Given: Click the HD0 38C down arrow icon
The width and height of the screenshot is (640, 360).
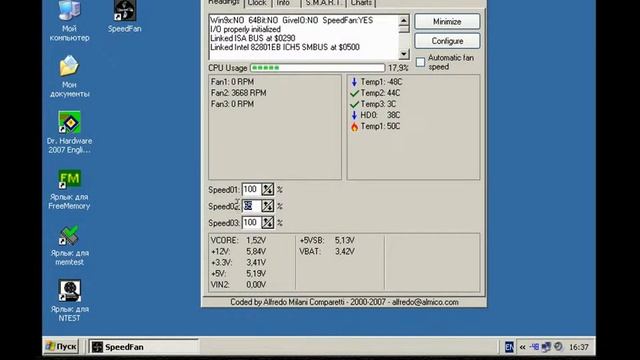Looking at the screenshot, I should 354,116.
